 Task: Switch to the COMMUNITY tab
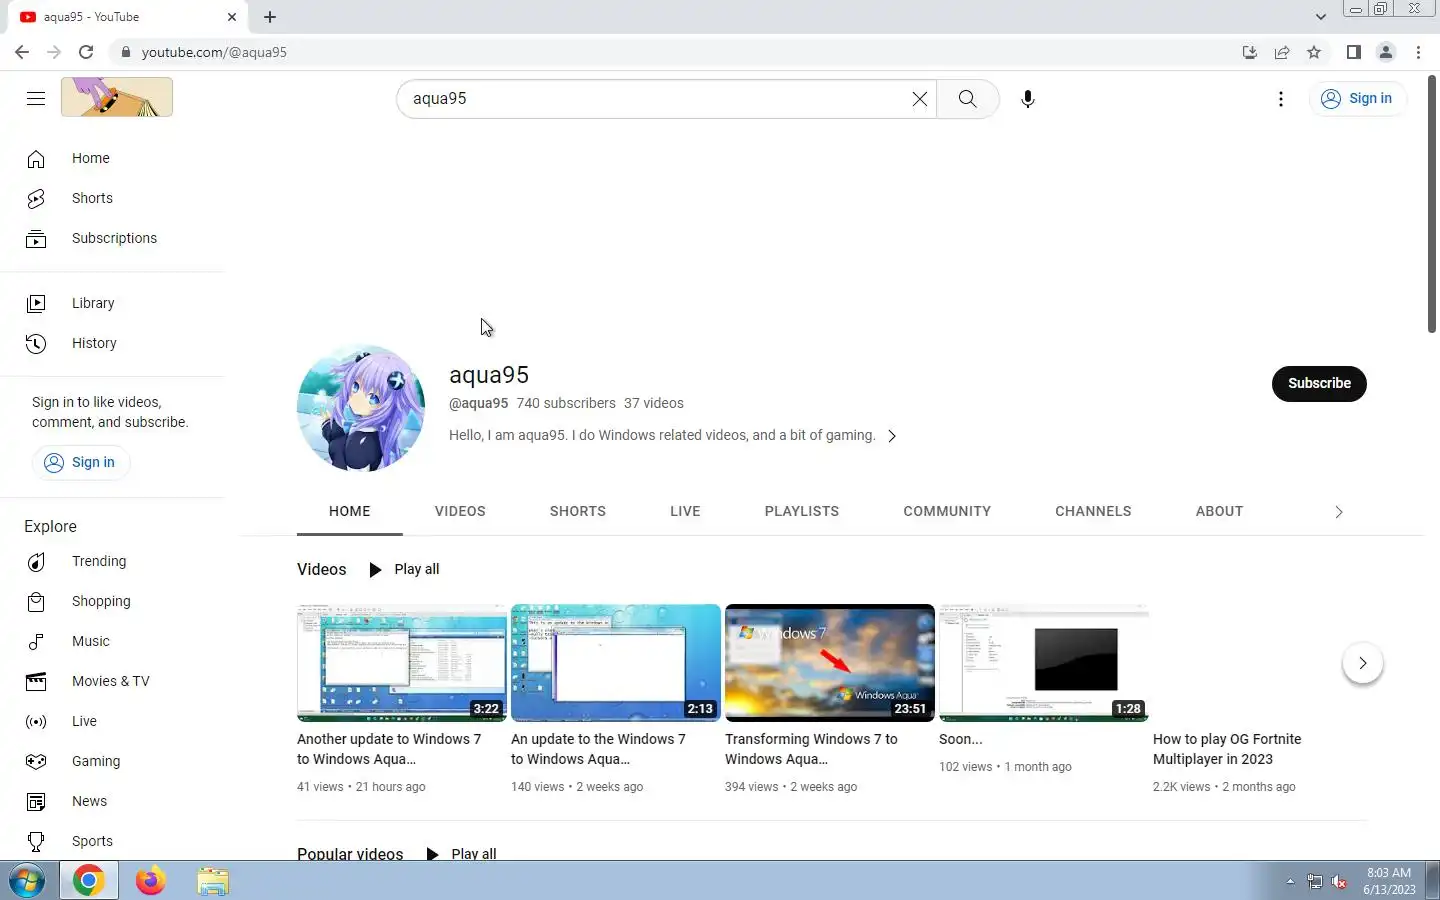947,511
